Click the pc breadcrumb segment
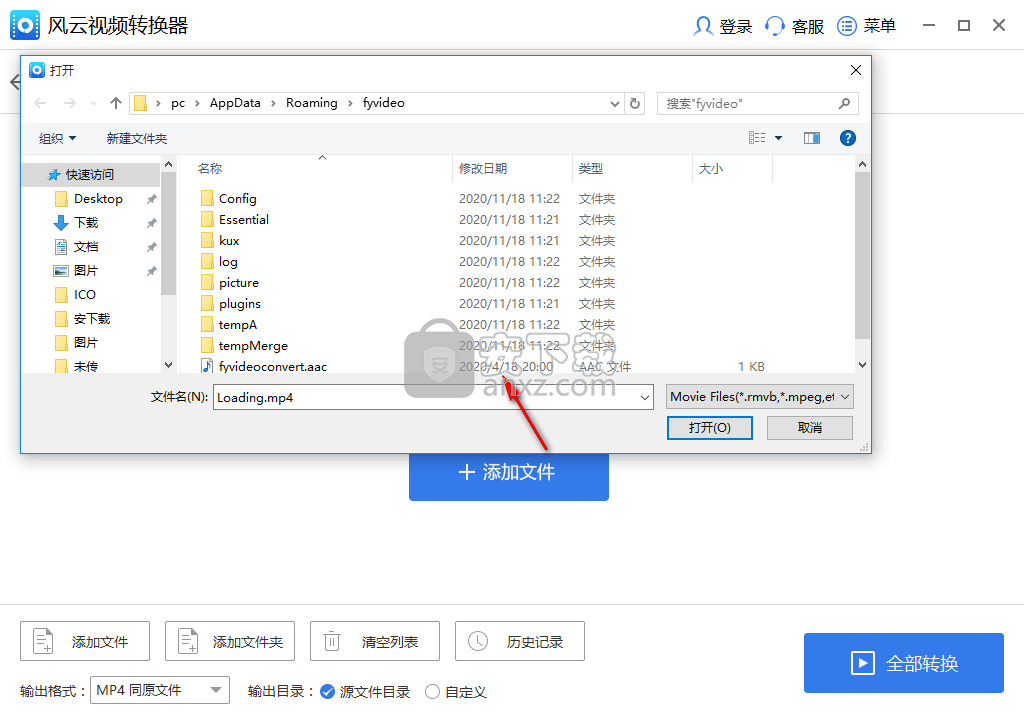 [x=178, y=103]
